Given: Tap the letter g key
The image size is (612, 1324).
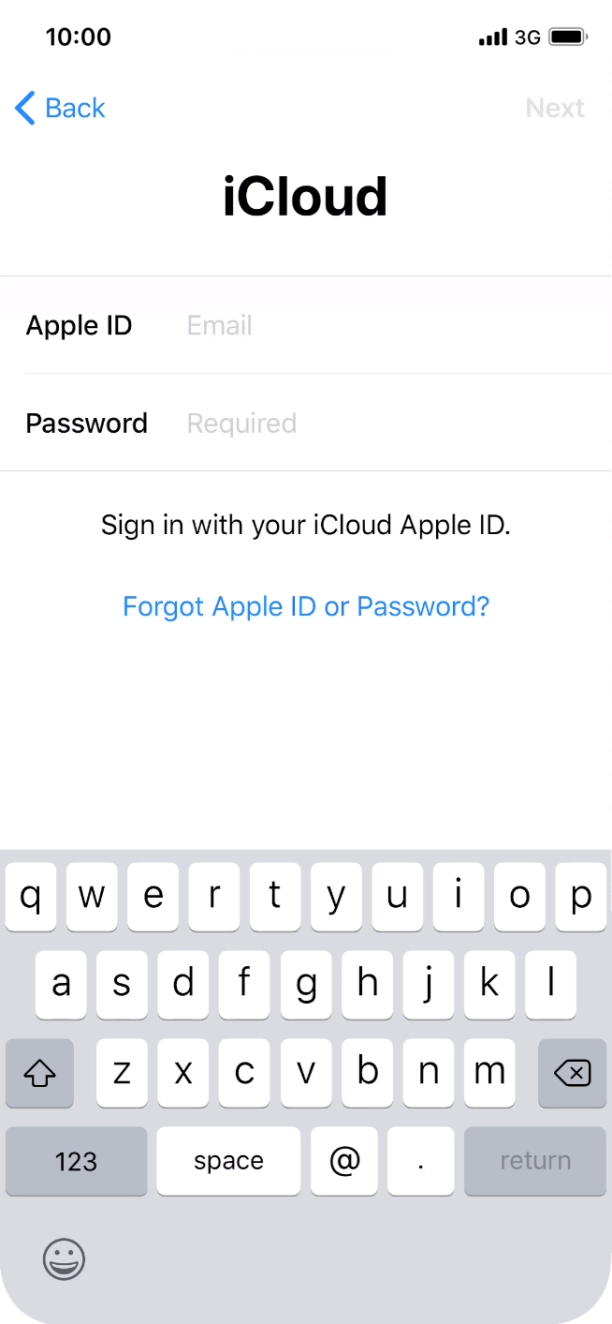Looking at the screenshot, I should point(306,985).
